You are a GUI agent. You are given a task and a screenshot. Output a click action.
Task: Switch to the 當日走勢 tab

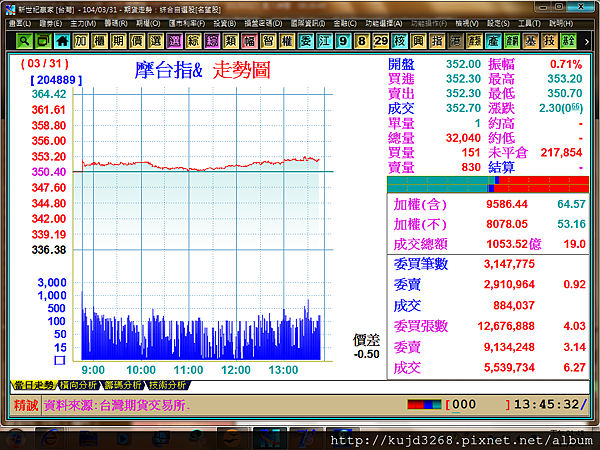point(34,385)
